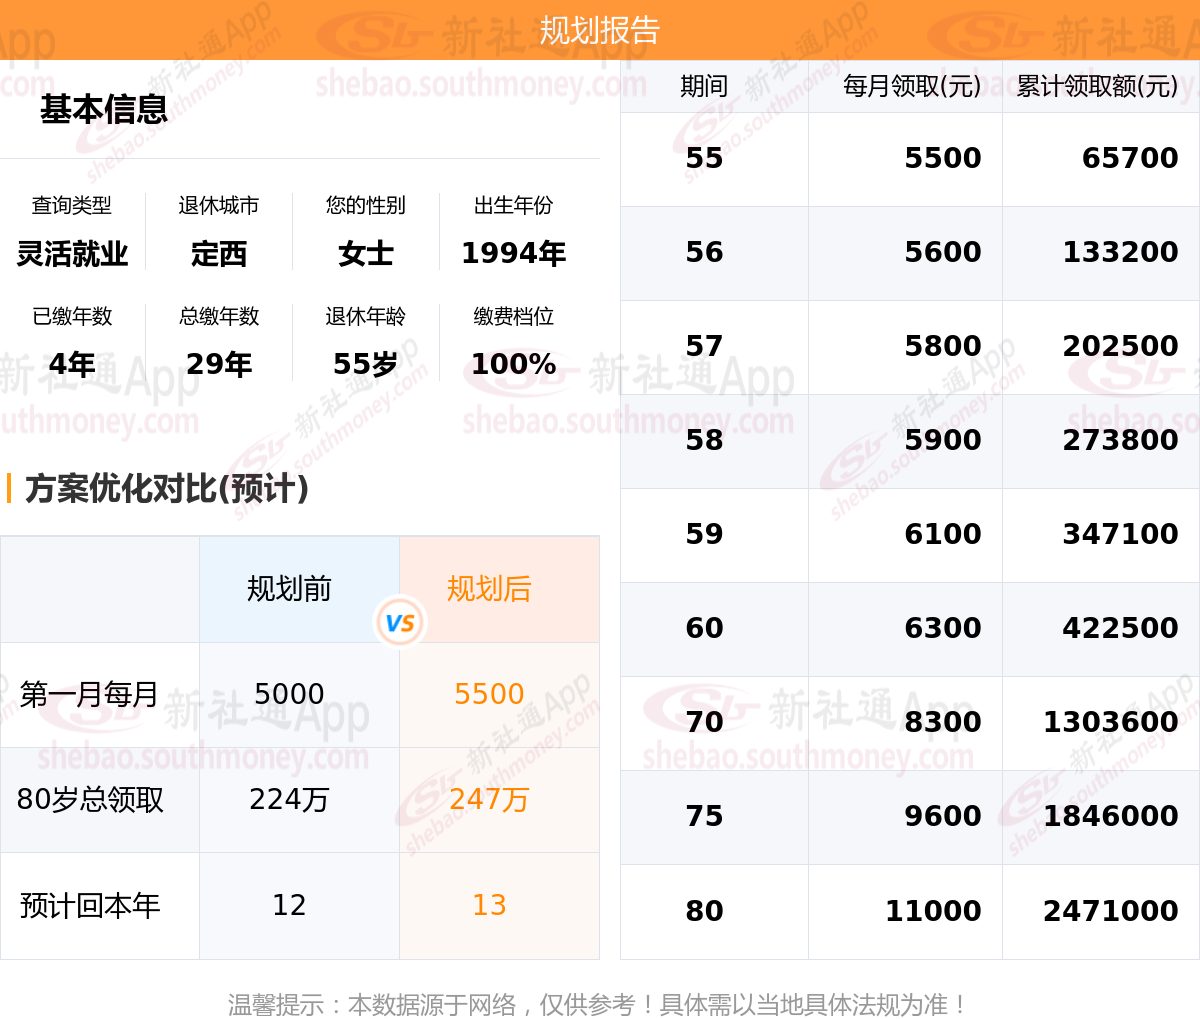Click monthly amount 6300
The height and width of the screenshot is (1019, 1200).
(x=943, y=628)
